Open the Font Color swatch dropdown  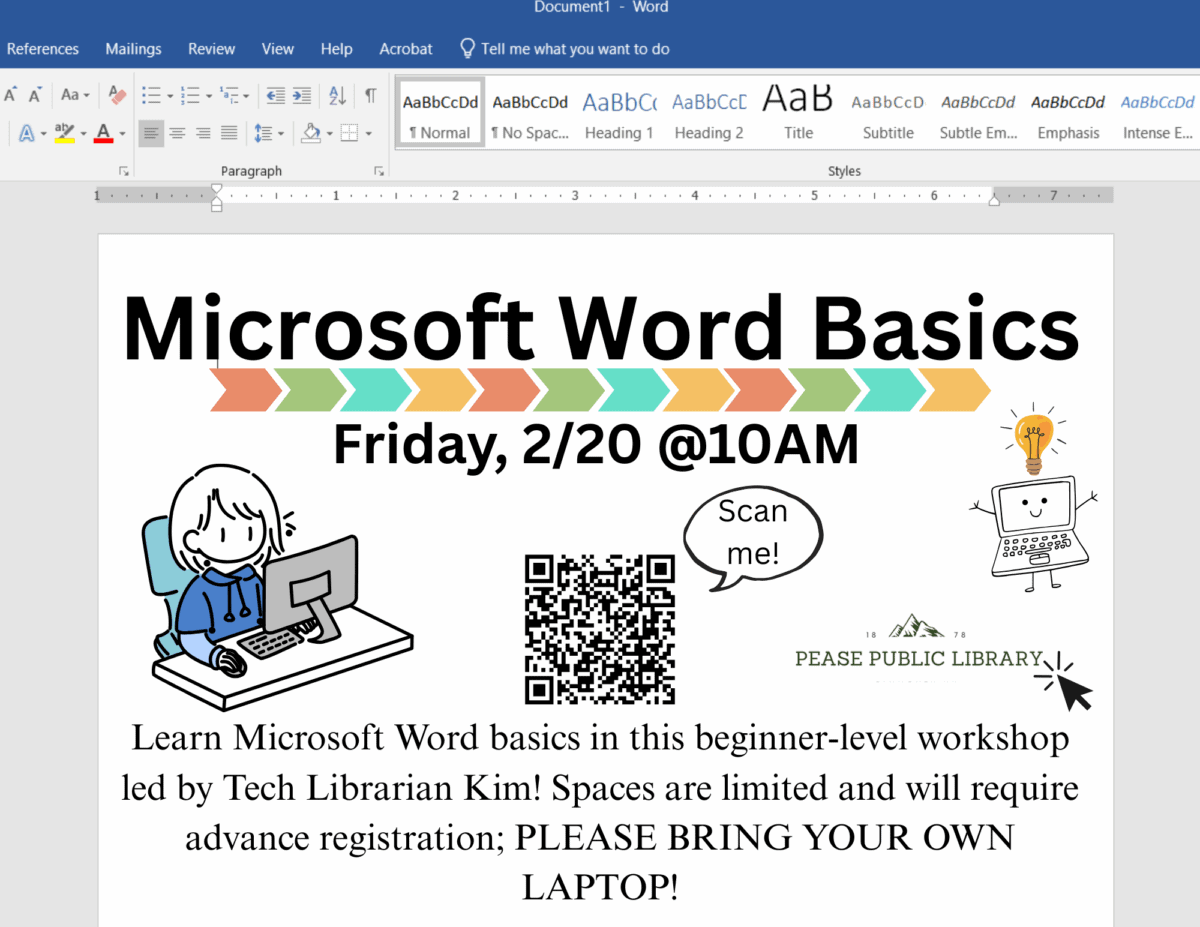click(x=122, y=133)
